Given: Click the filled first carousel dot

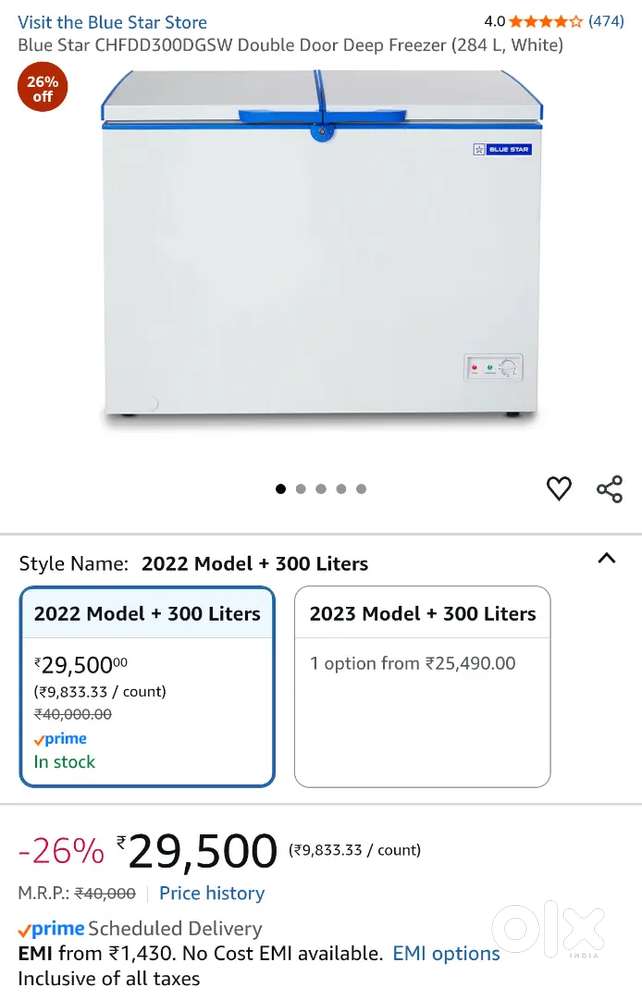Looking at the screenshot, I should click(x=281, y=489).
